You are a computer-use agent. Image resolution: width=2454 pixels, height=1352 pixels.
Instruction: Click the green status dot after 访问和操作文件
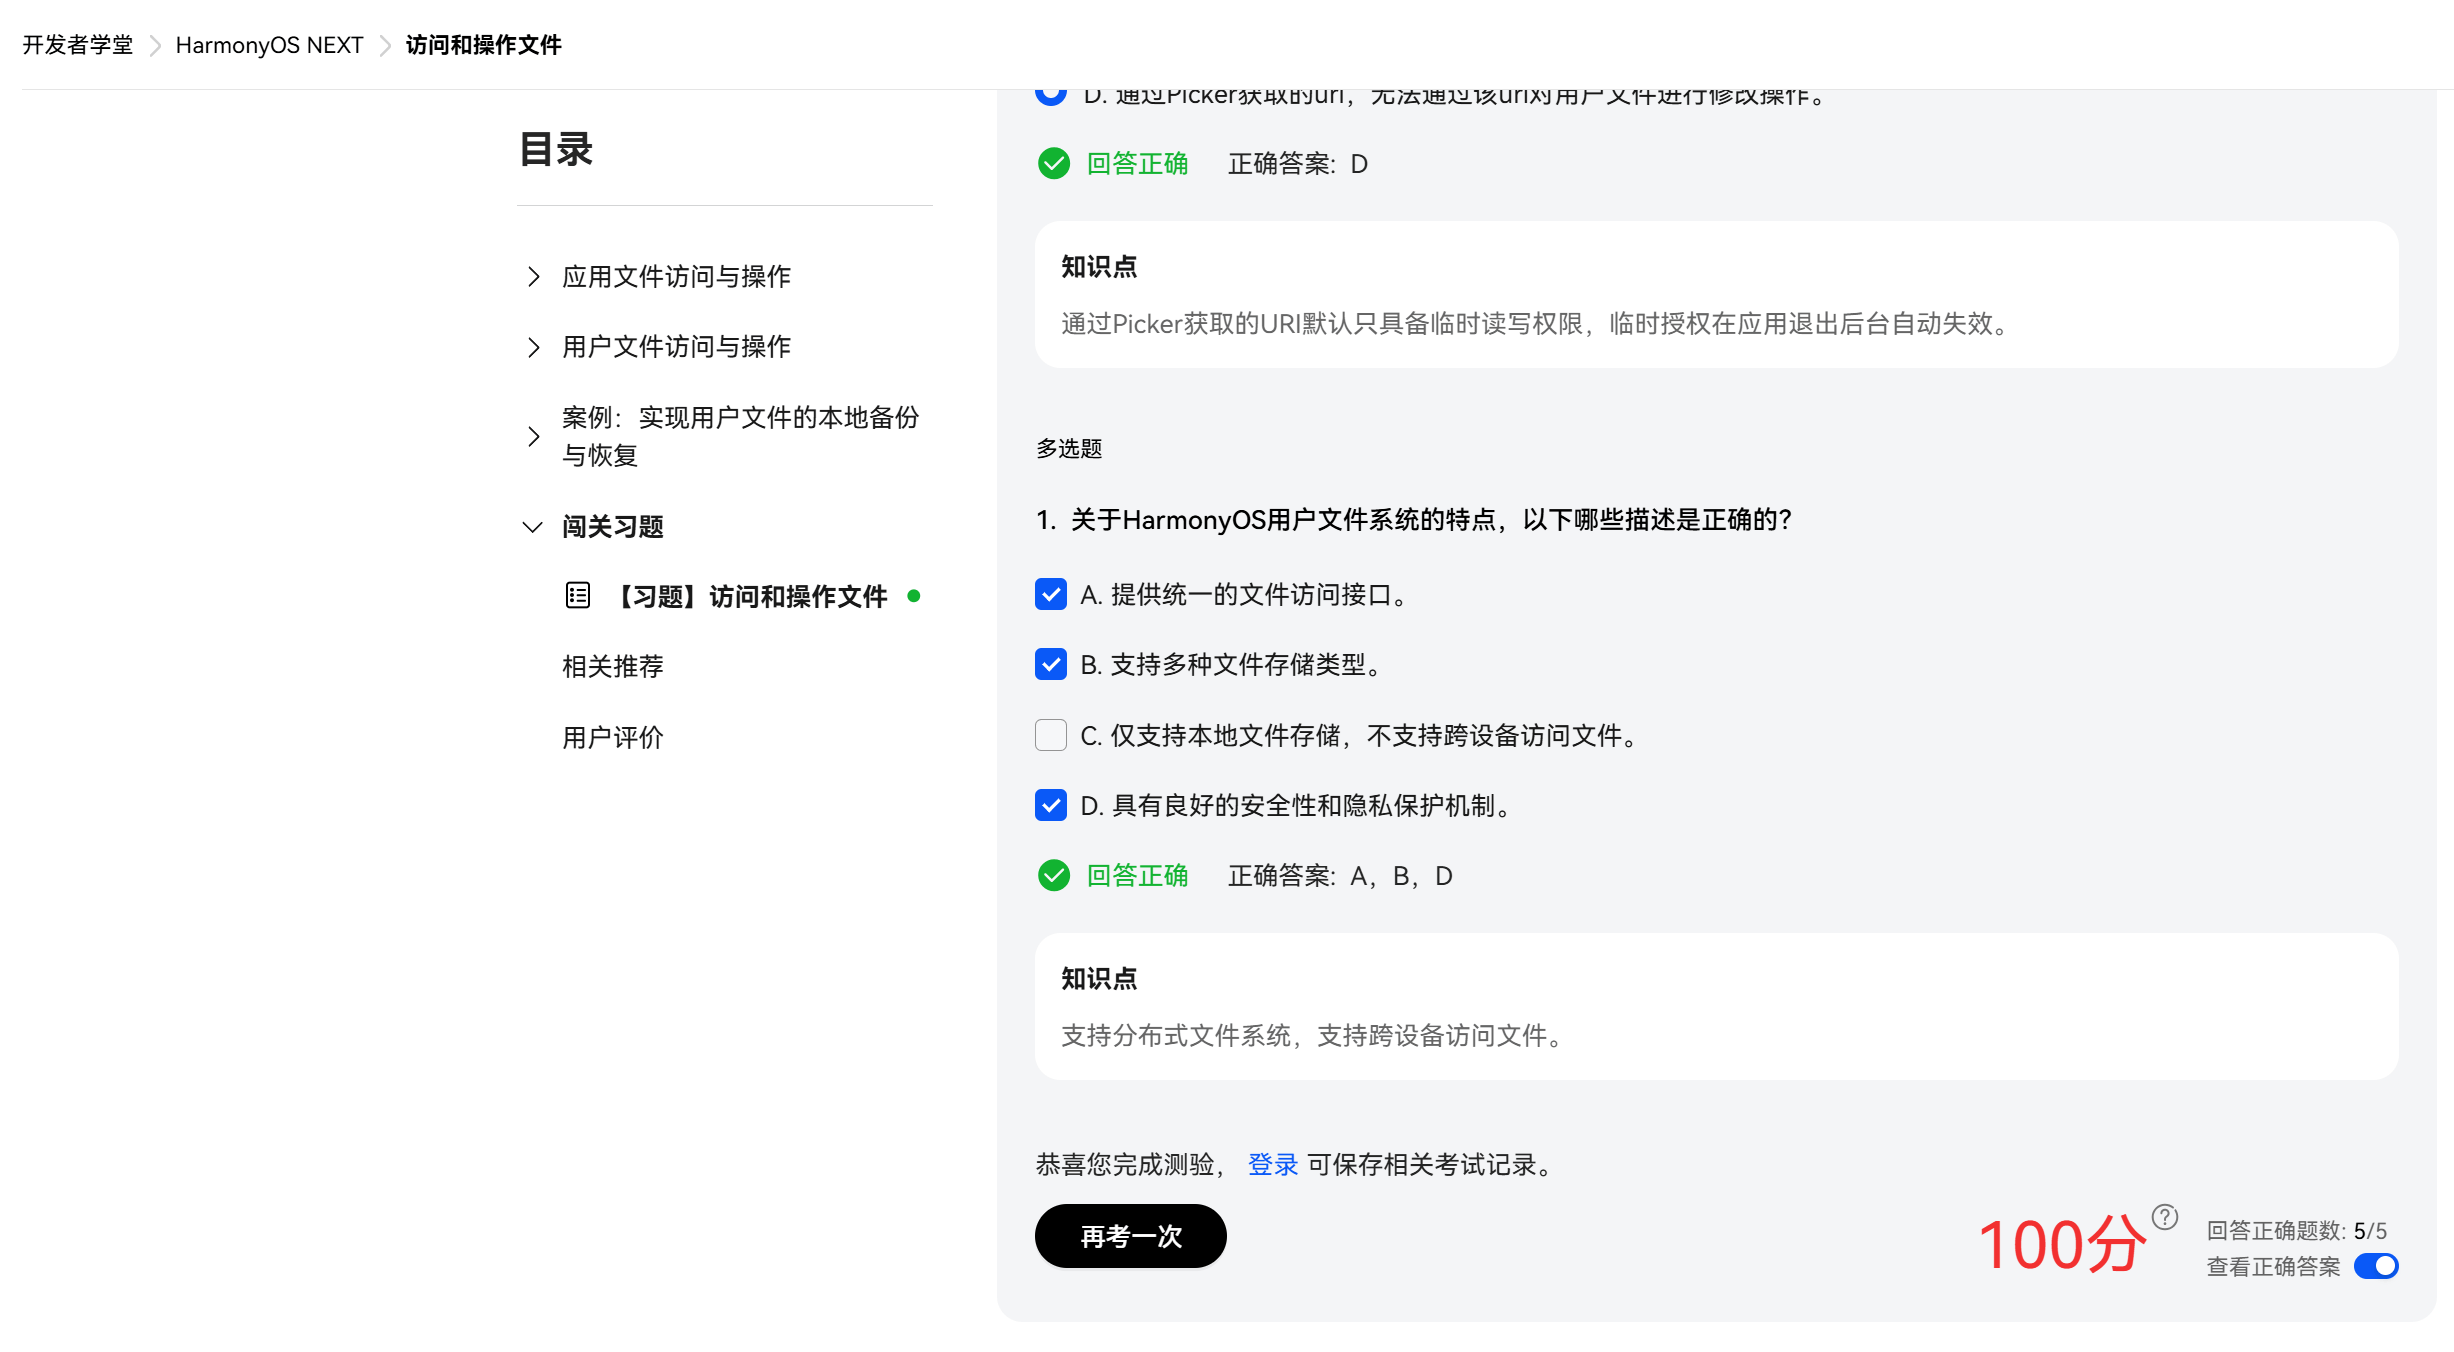coord(913,596)
